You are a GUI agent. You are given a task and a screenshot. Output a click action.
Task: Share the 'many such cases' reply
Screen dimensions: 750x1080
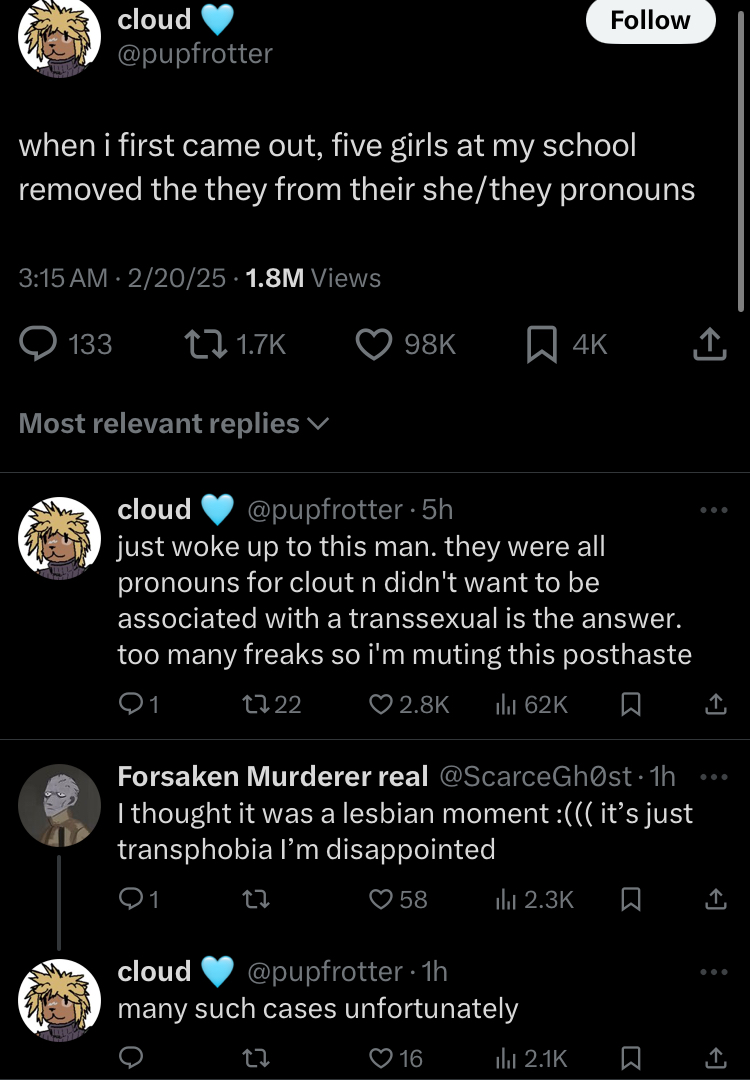(714, 1057)
